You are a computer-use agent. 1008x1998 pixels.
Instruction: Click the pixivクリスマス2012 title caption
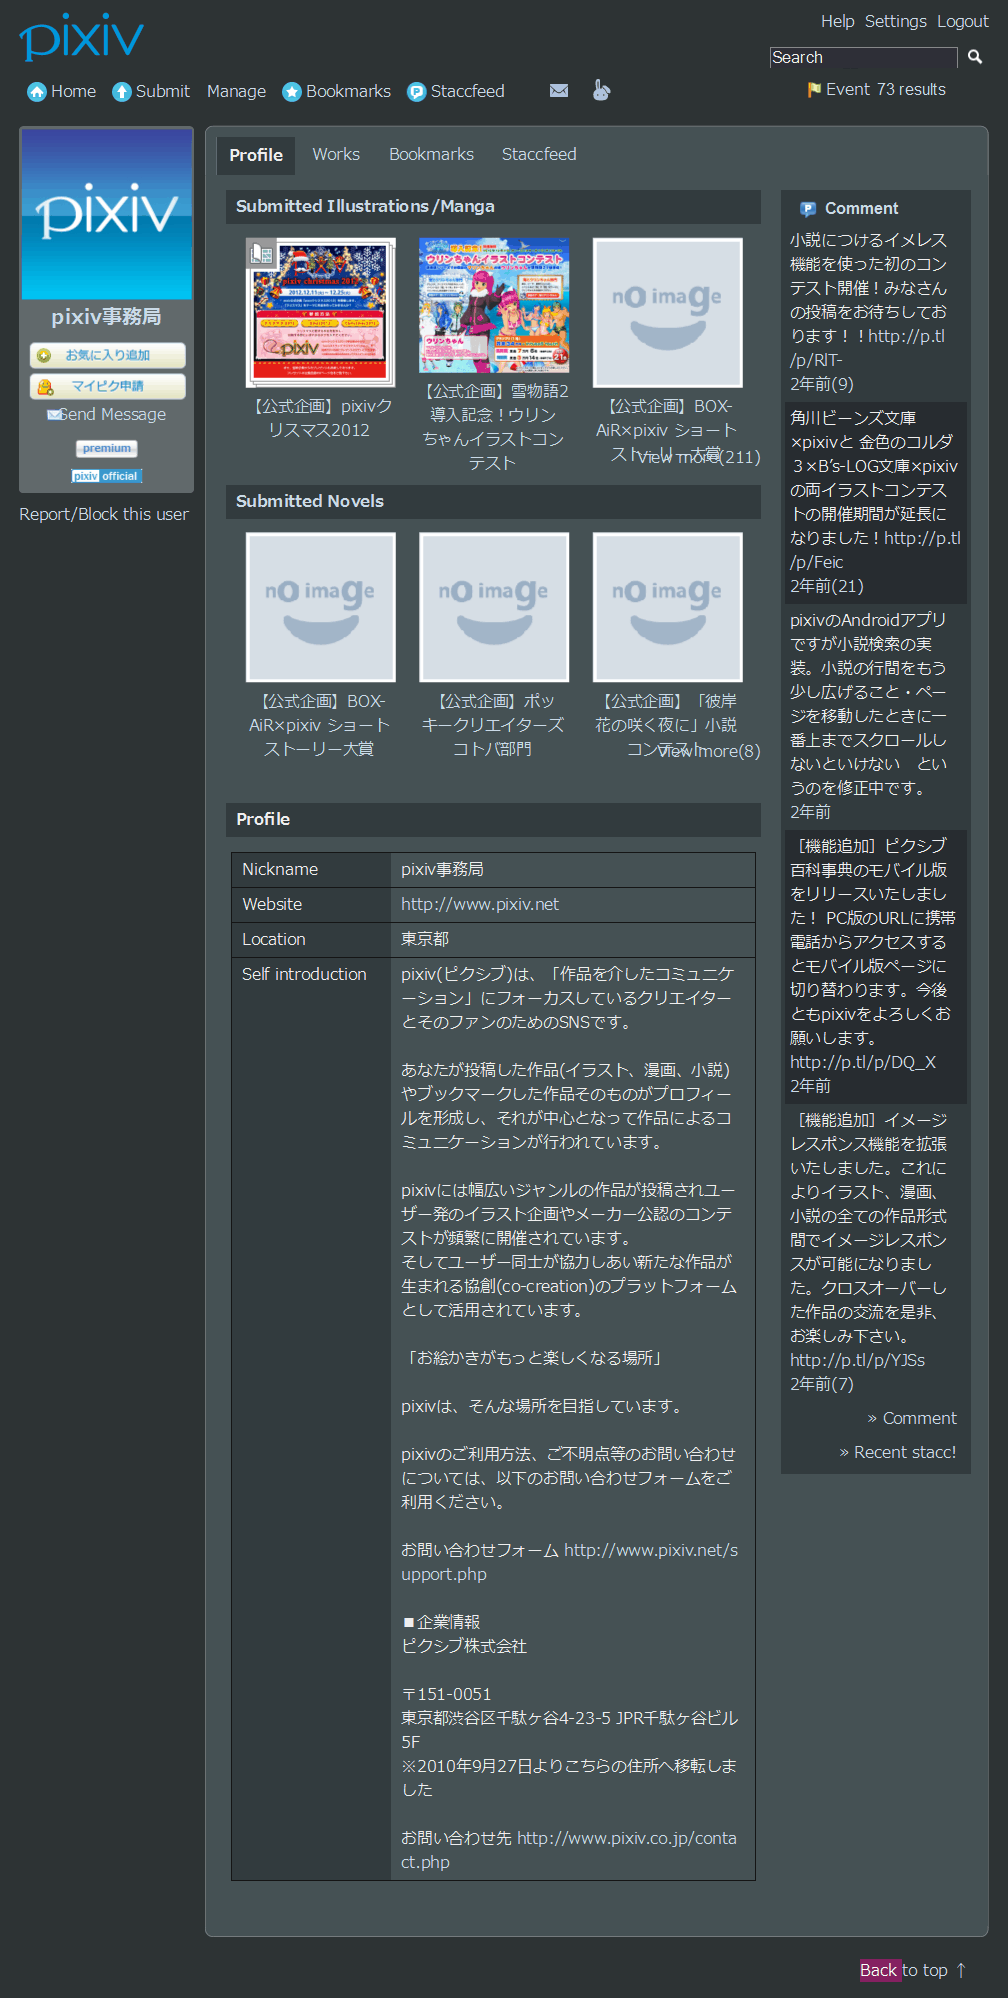tap(320, 418)
